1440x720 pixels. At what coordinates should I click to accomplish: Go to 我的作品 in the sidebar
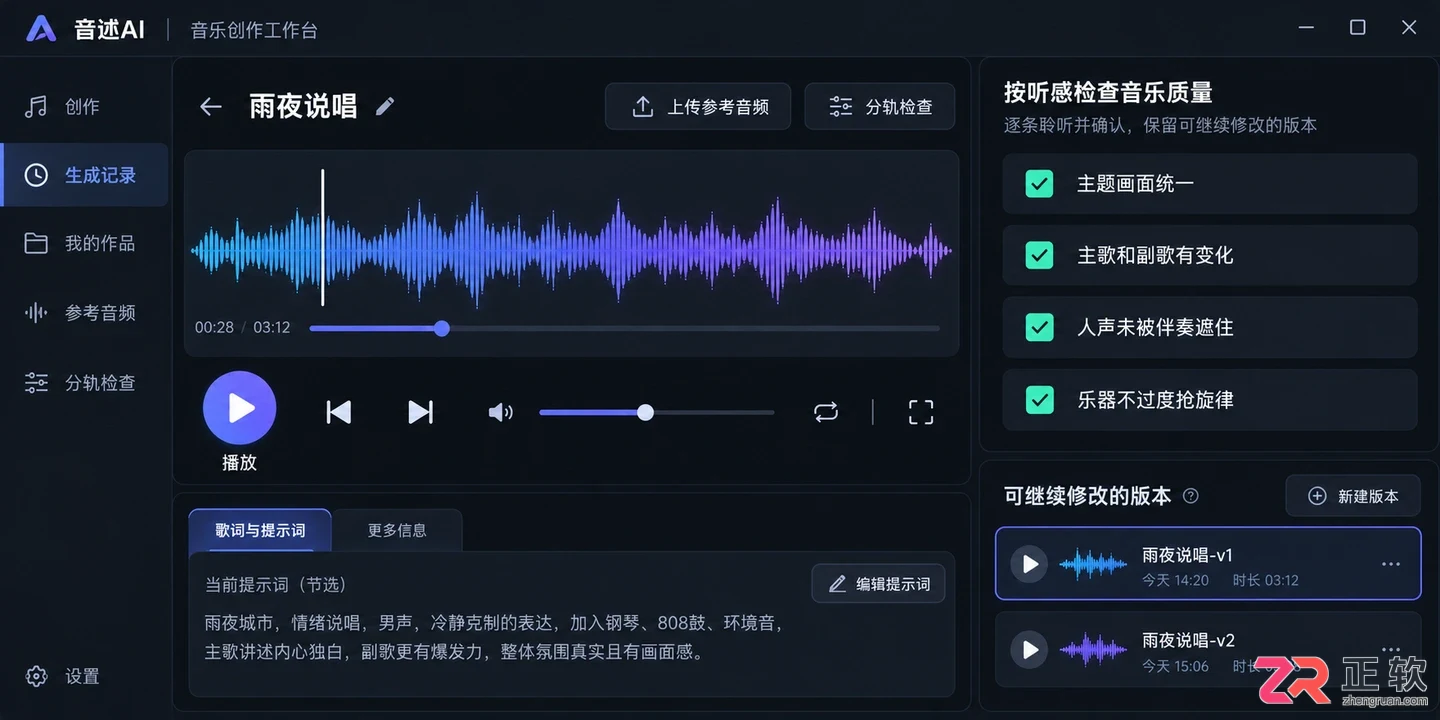tap(84, 243)
